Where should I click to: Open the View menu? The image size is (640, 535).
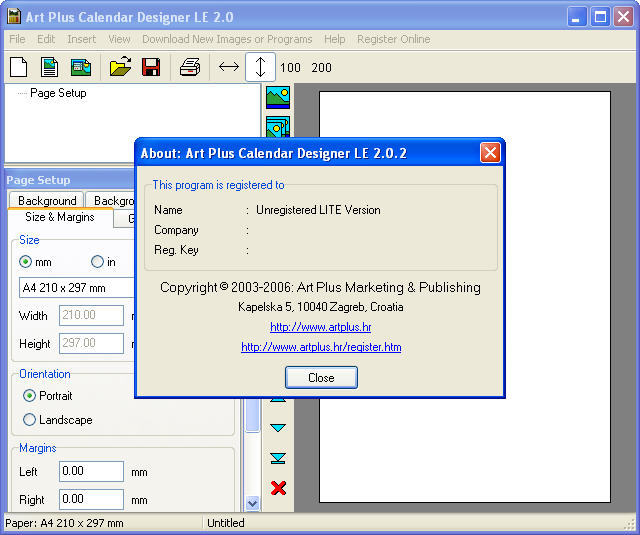pyautogui.click(x=119, y=39)
